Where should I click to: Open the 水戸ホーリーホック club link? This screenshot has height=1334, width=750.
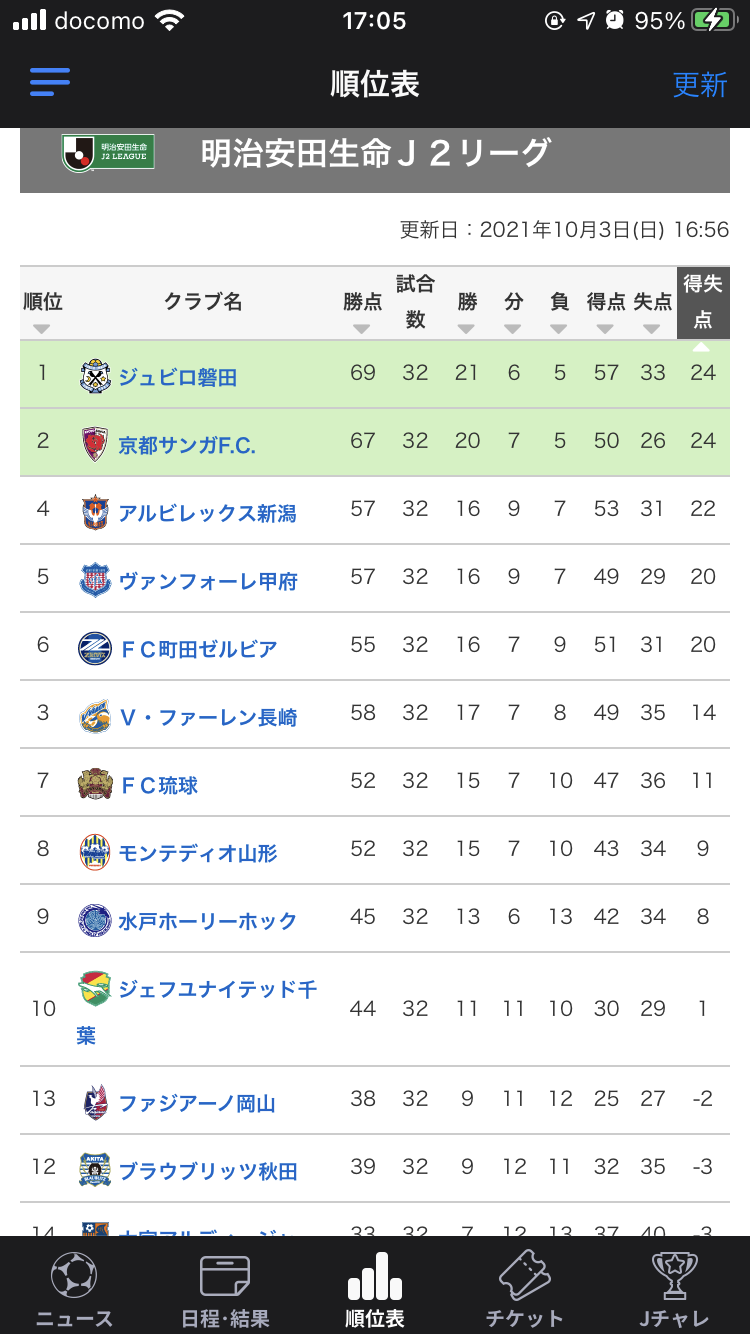(208, 921)
